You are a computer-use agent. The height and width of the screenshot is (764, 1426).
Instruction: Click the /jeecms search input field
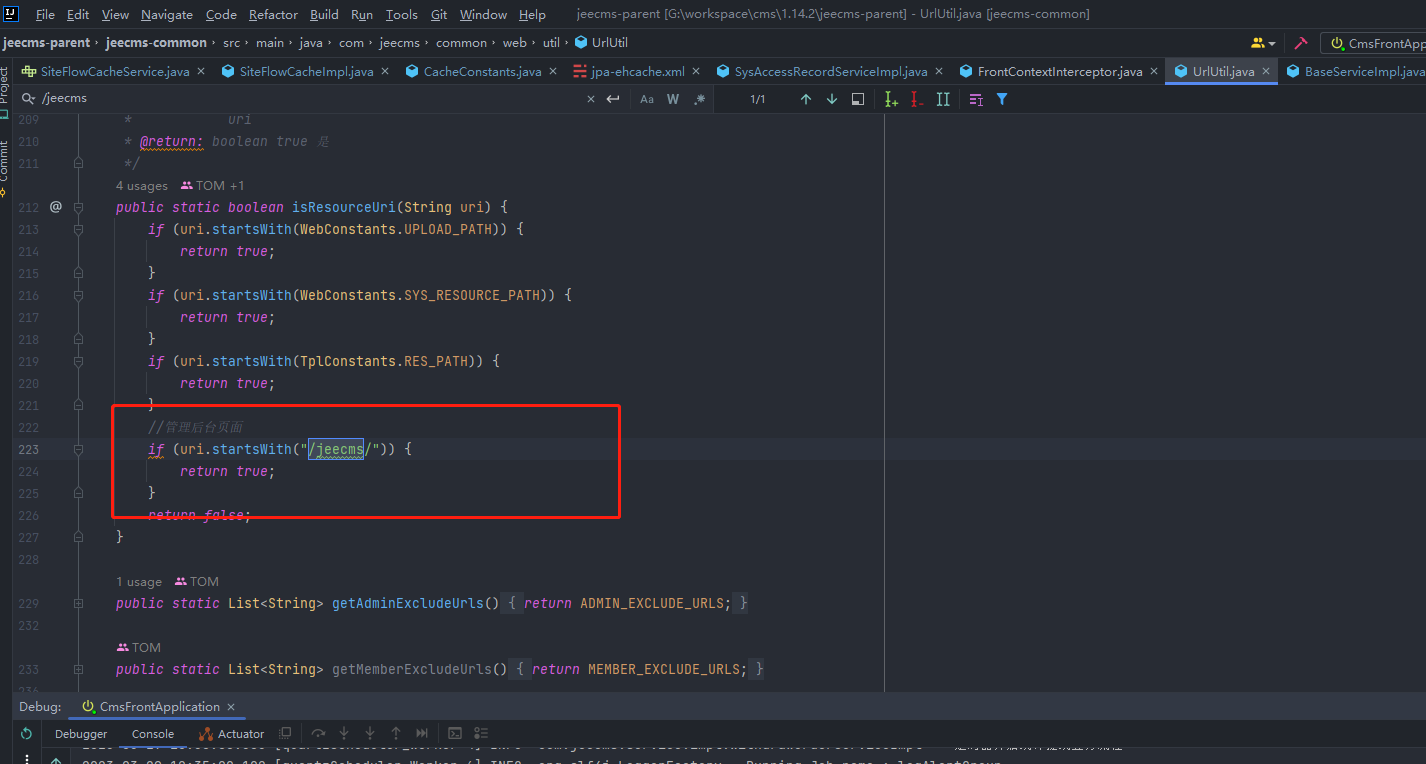(x=300, y=99)
